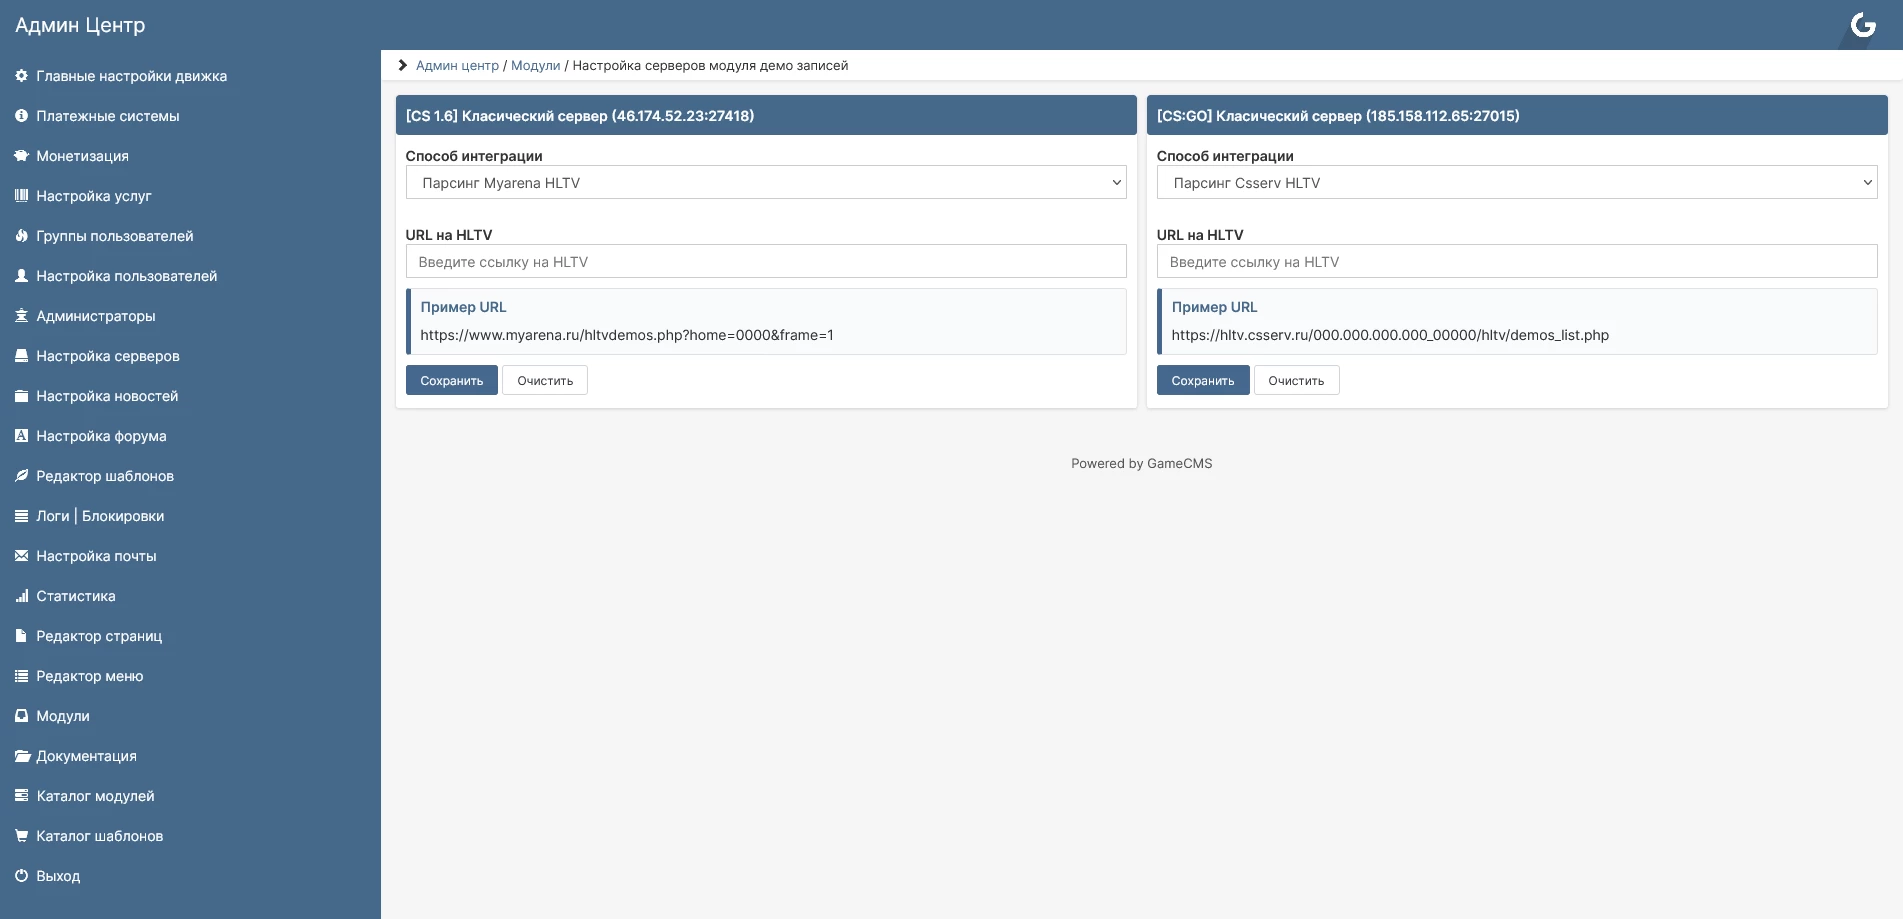Click Powered by GameCMS footer text

[x=1141, y=464]
